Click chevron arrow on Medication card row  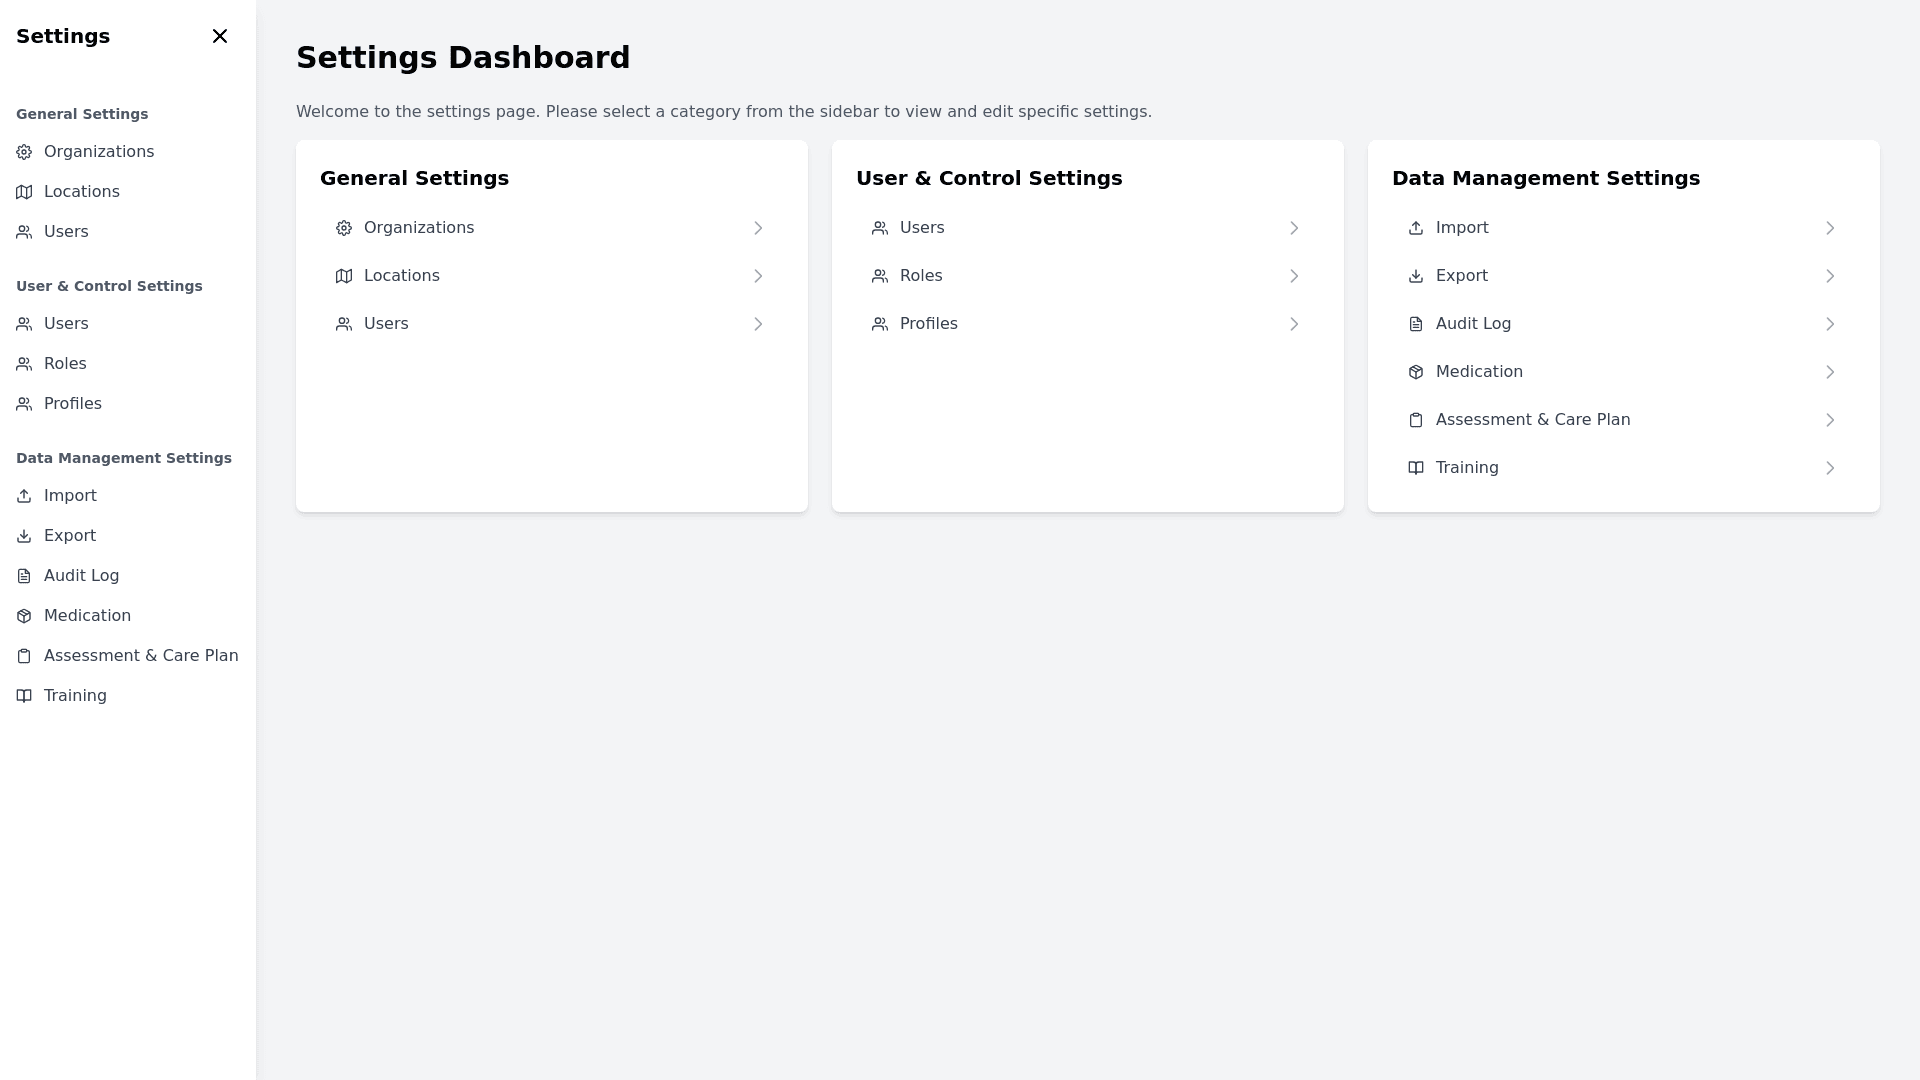click(x=1830, y=372)
